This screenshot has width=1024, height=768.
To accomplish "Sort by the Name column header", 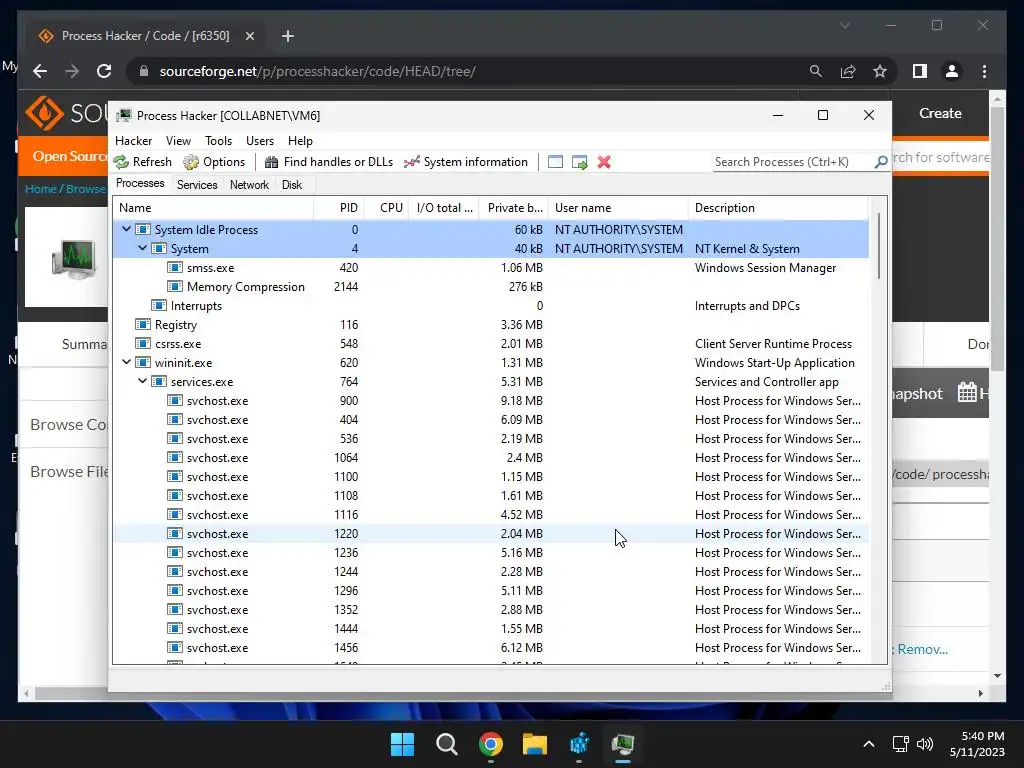I will pos(213,208).
